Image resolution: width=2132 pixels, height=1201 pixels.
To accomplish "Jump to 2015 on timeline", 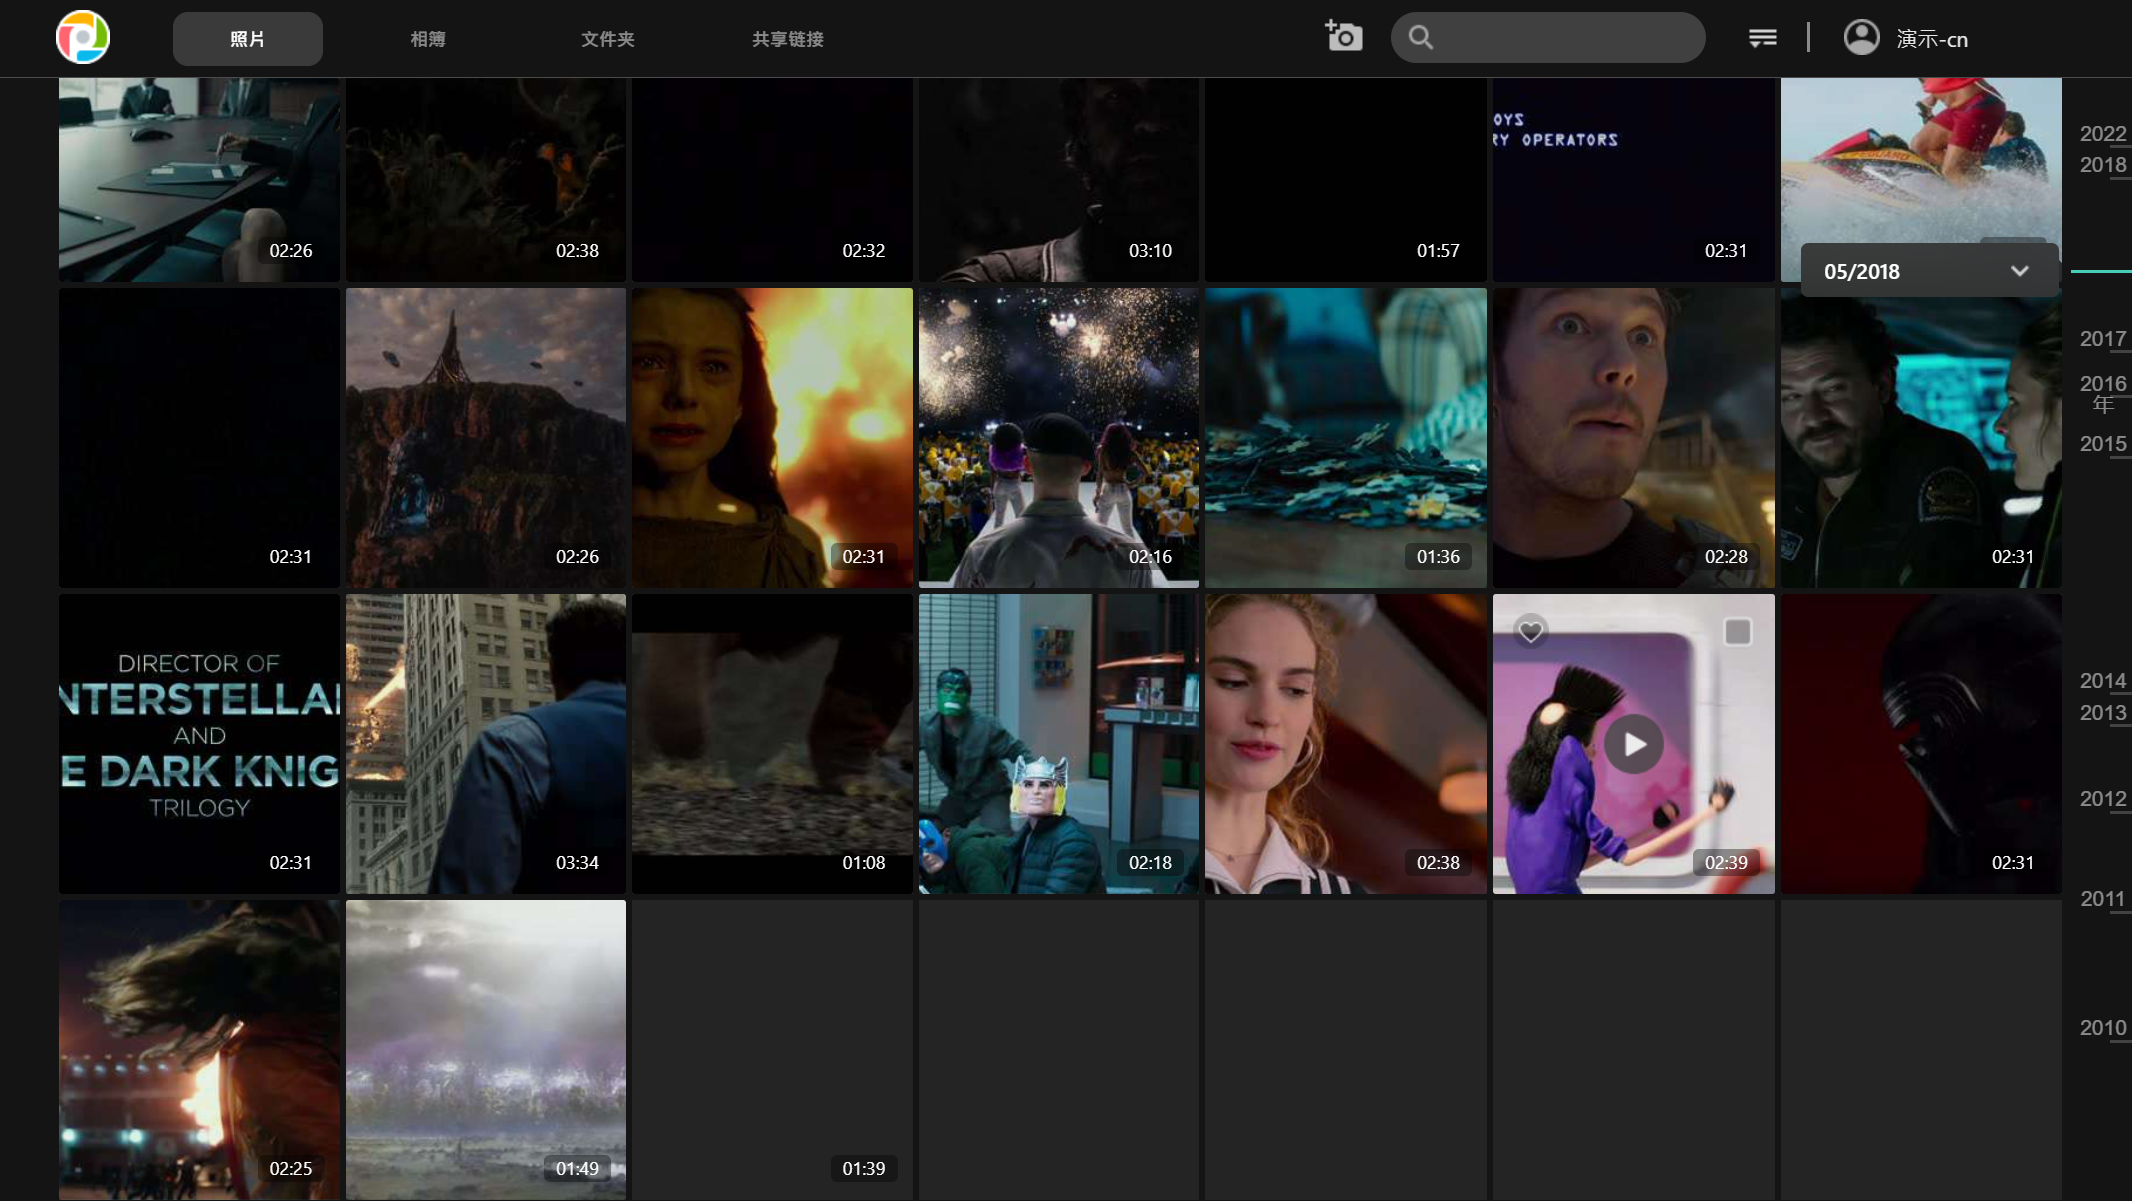I will click(2103, 444).
